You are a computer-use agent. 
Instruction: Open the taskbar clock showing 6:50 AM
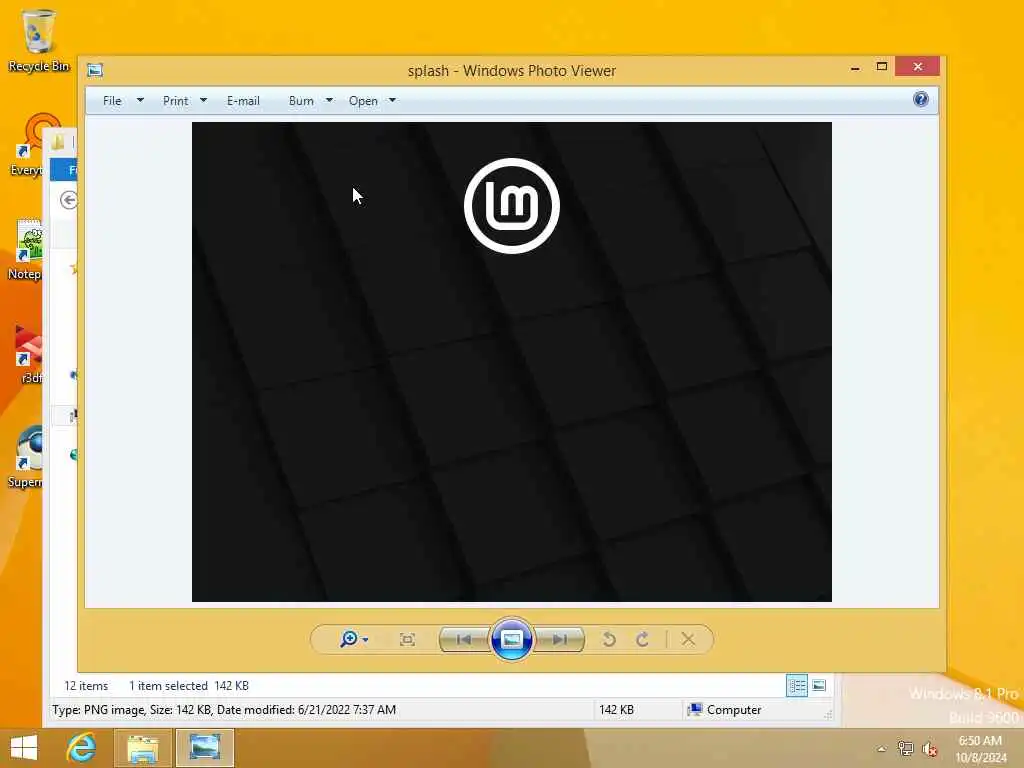[x=980, y=749]
